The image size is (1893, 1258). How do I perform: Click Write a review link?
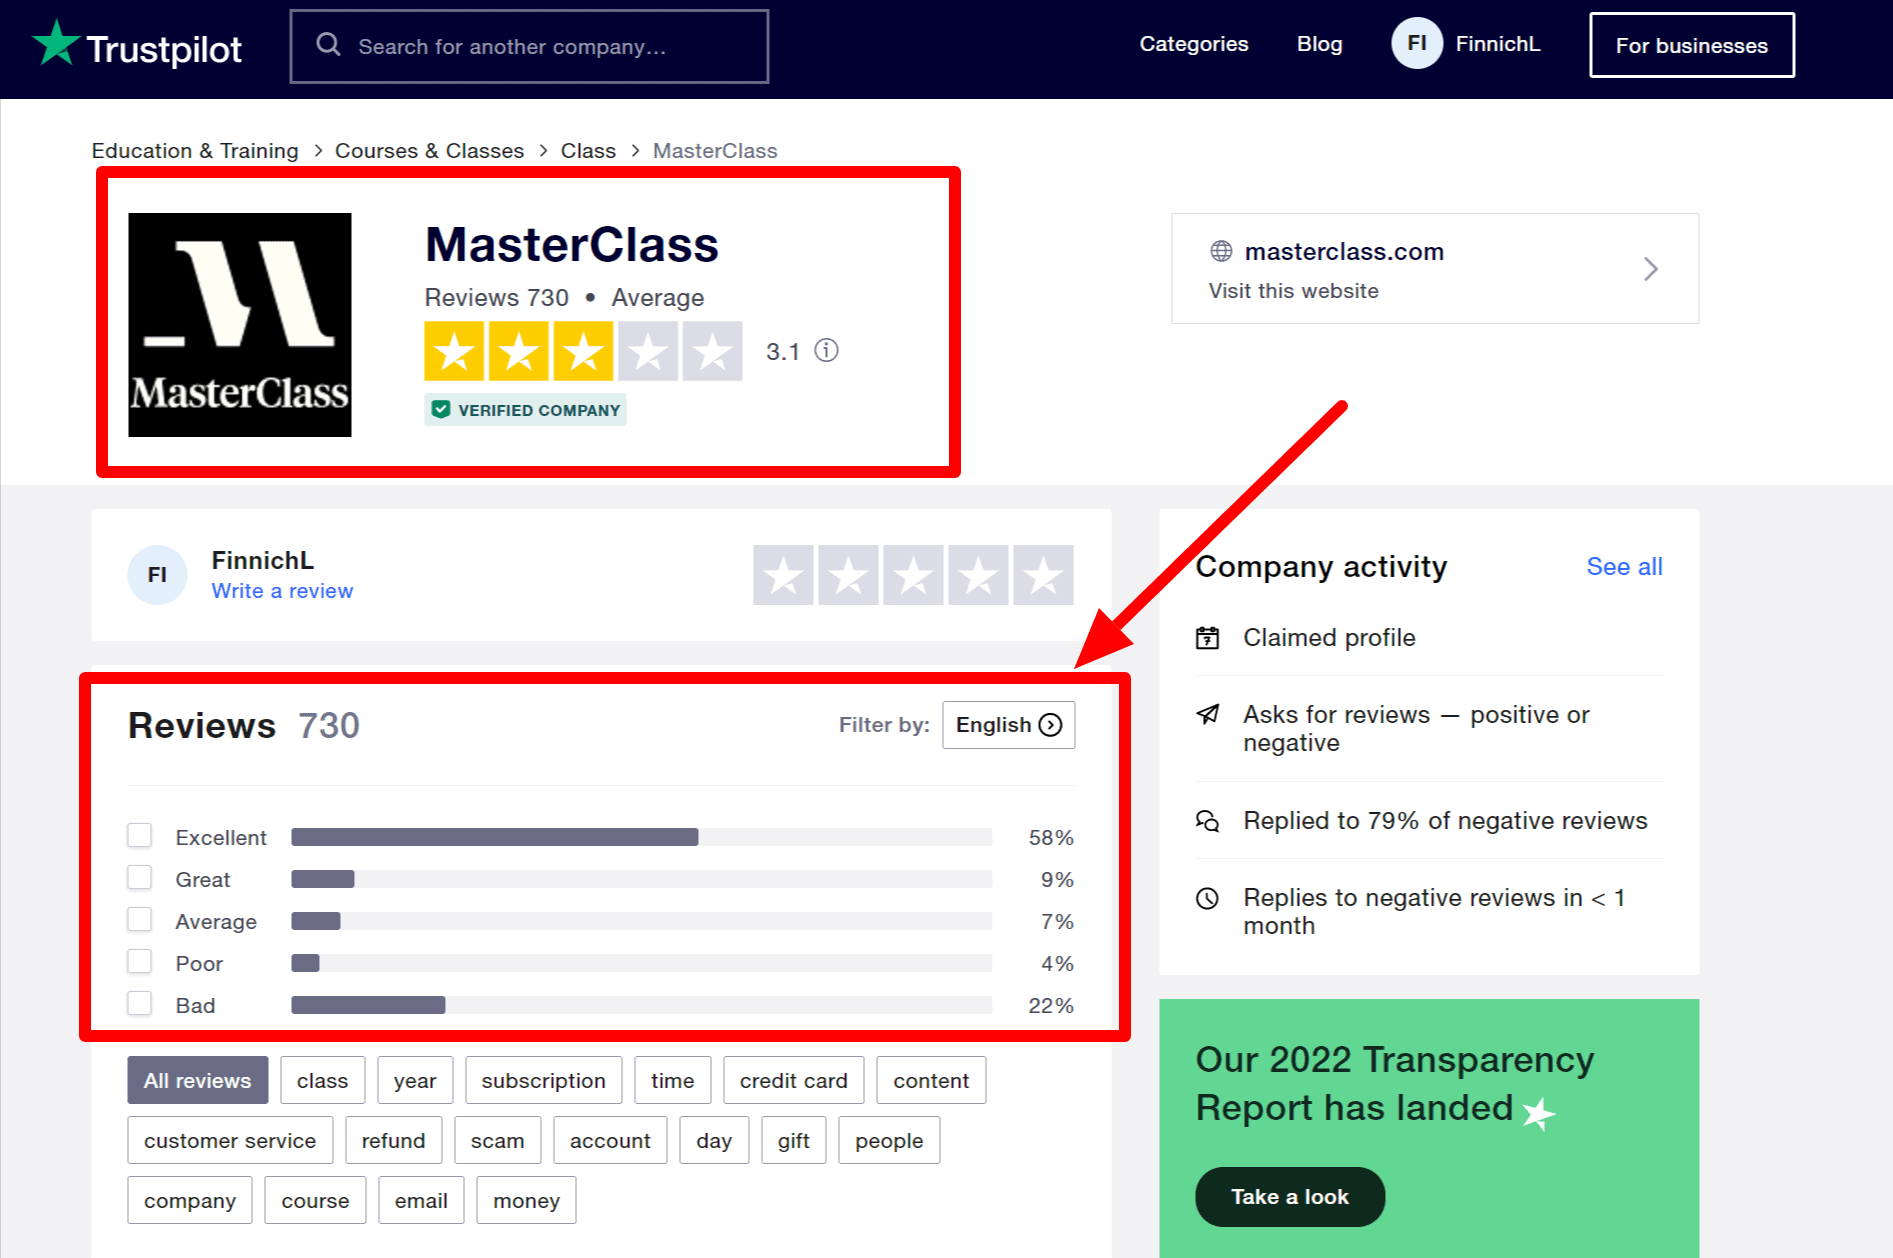(x=282, y=591)
